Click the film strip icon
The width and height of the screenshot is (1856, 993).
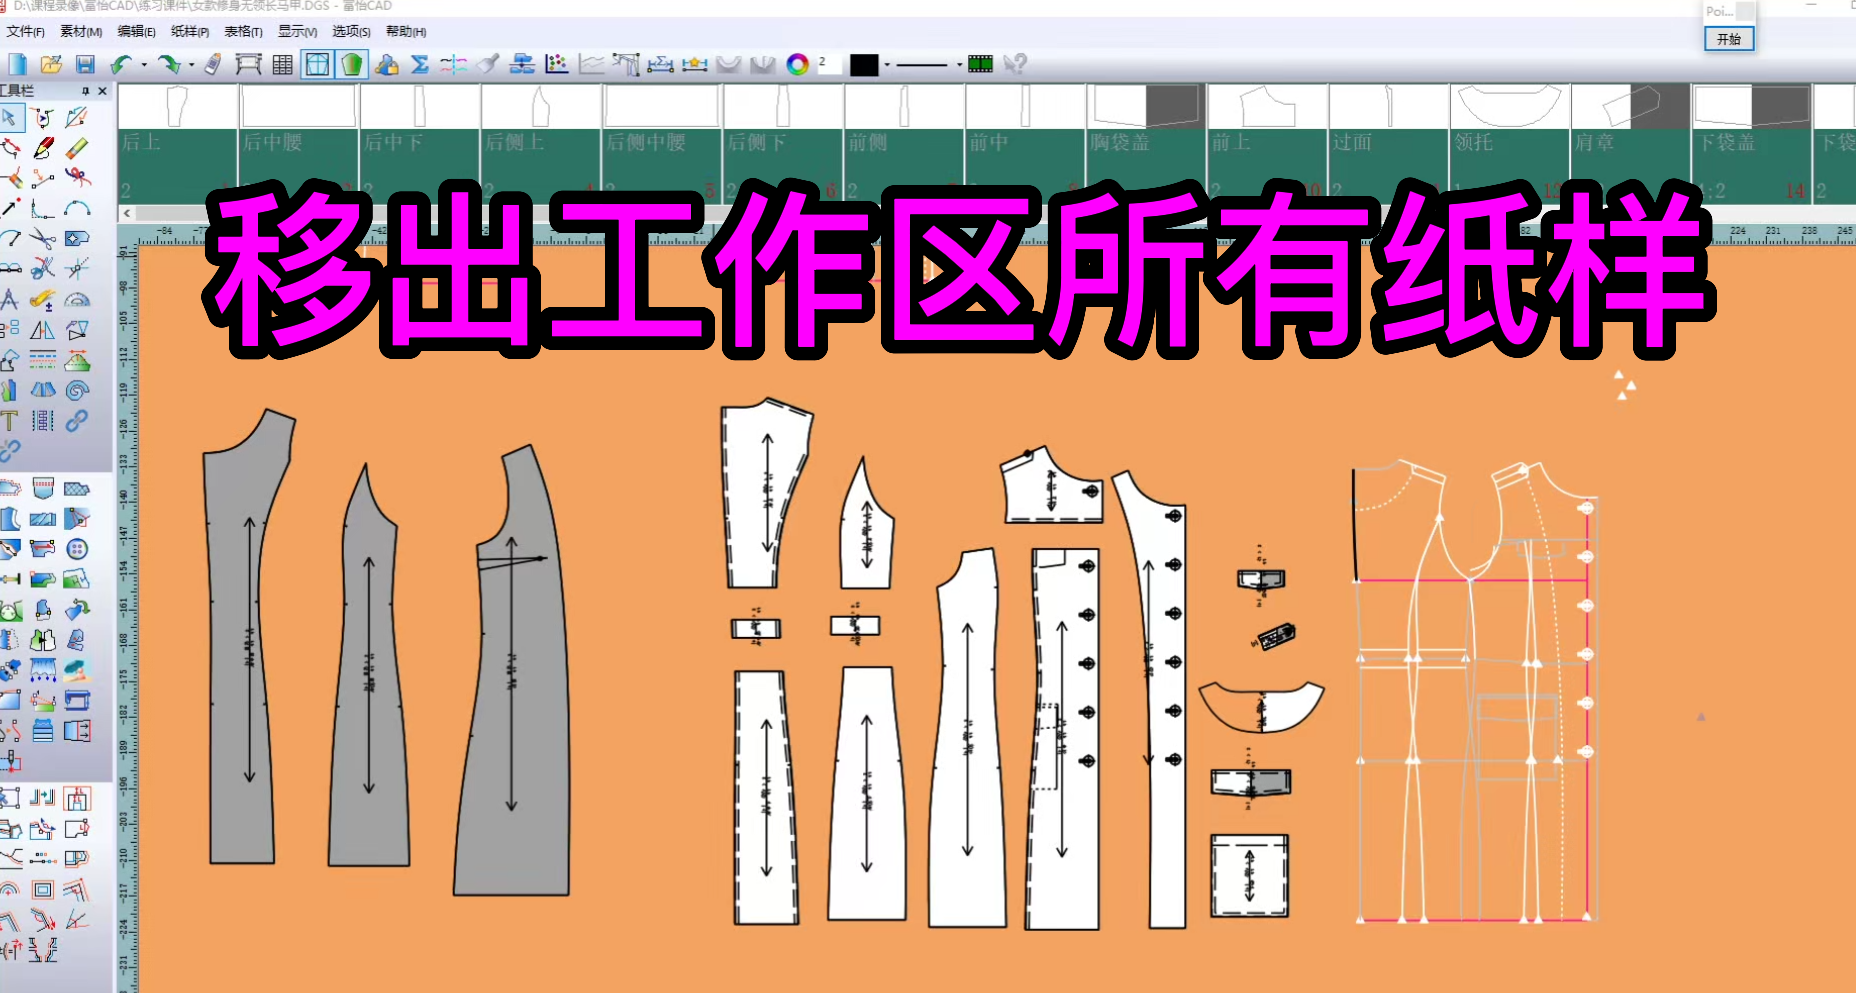pyautogui.click(x=980, y=65)
